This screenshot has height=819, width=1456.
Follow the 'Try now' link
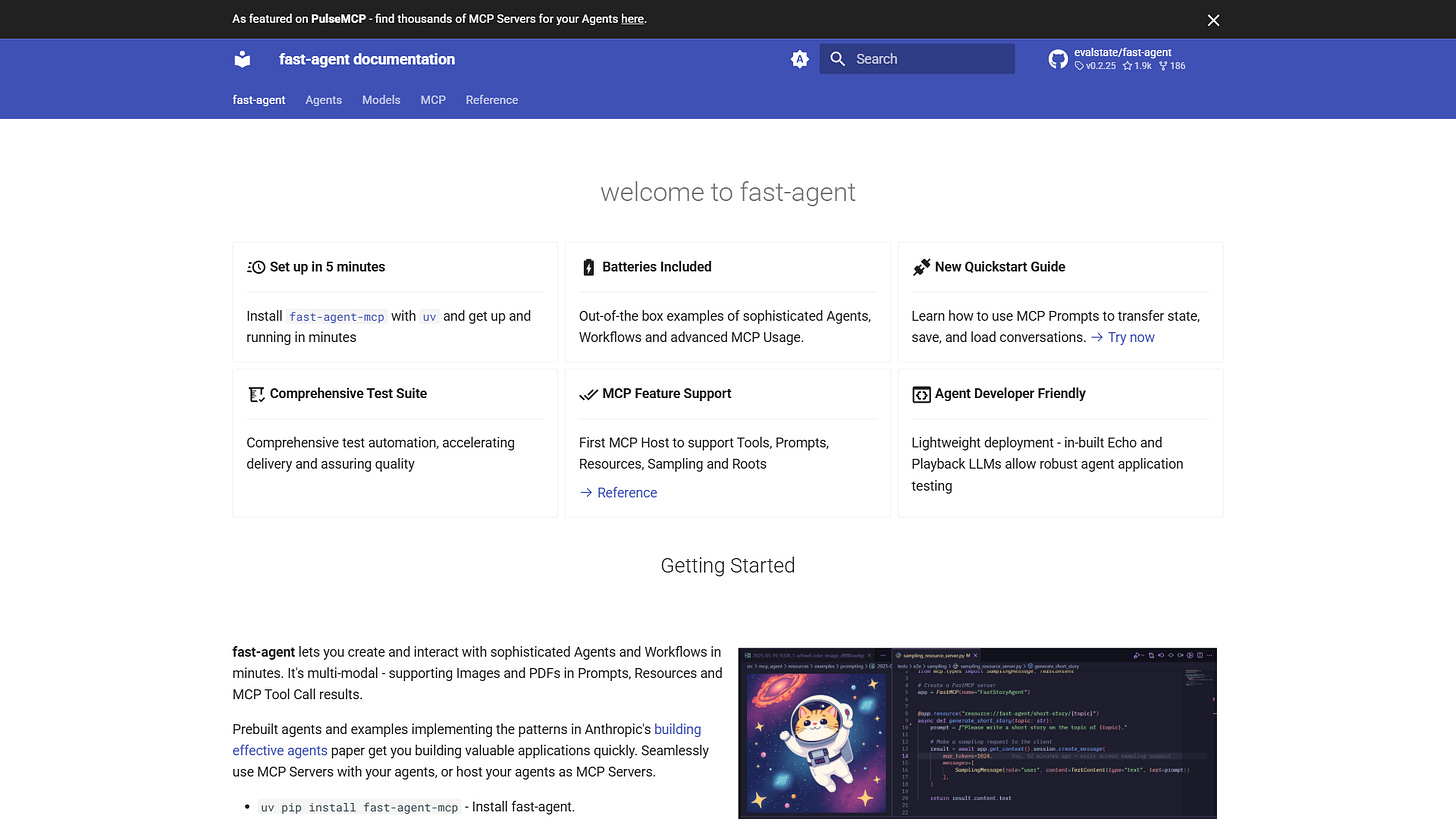click(x=1122, y=337)
